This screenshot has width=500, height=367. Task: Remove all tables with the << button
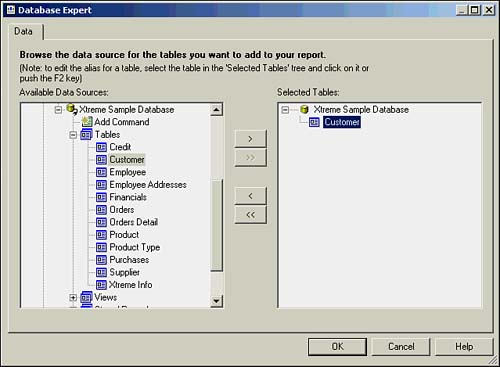pos(250,215)
